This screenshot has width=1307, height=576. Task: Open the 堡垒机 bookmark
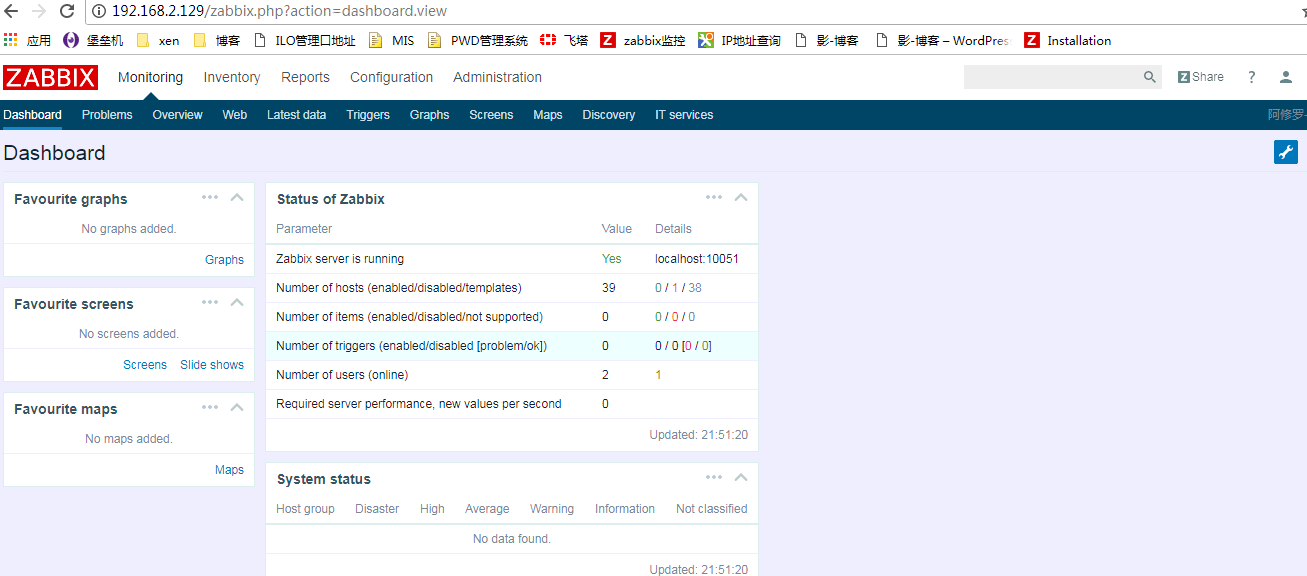click(93, 40)
